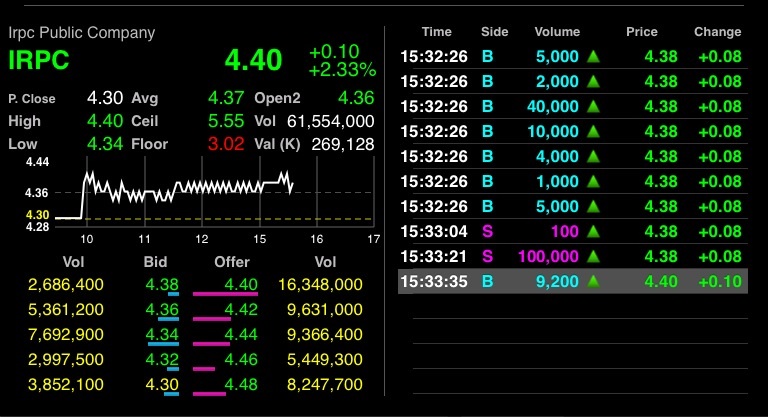Screen dimensions: 768x417
Task: Select offer price 4.40 in order book
Action: click(x=241, y=285)
